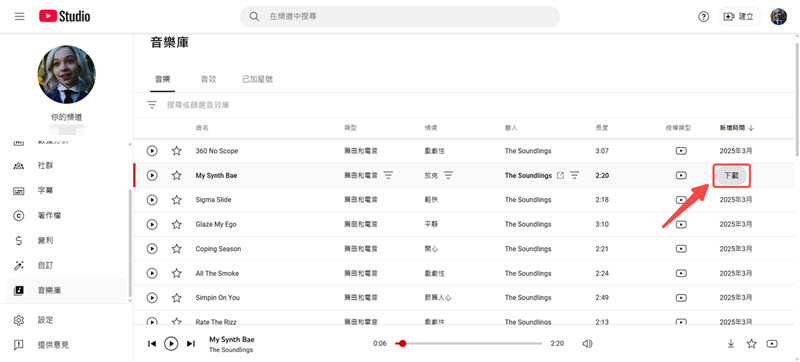Switch to the 音效 tab
Screen dimensions: 800x362
(x=208, y=80)
